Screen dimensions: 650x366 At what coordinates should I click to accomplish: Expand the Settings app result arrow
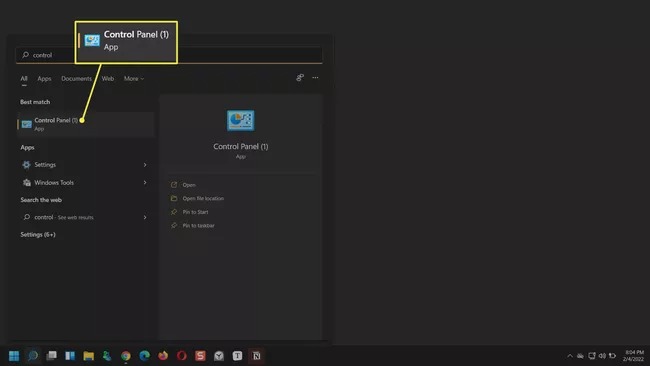click(145, 165)
